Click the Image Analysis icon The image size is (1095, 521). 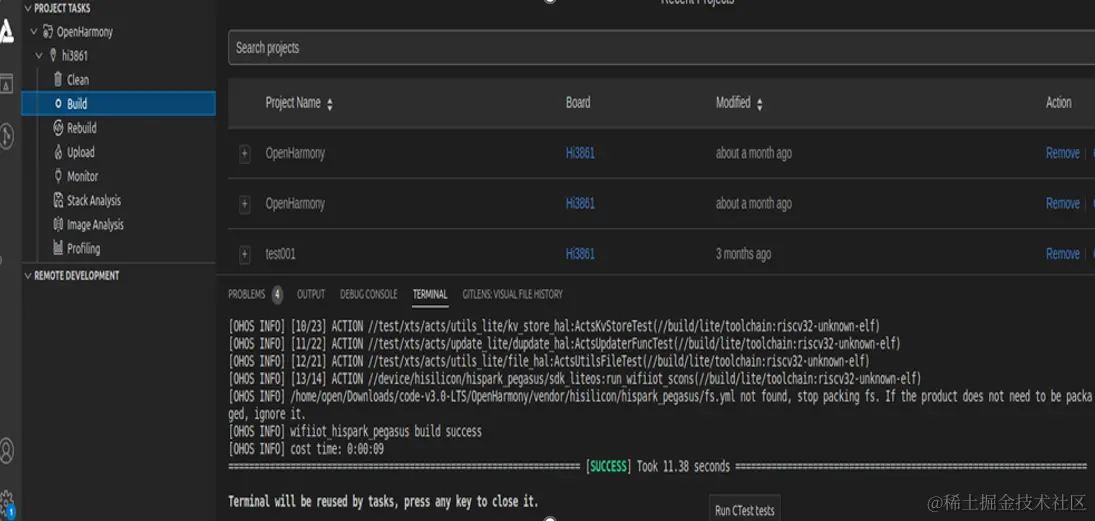coord(59,224)
